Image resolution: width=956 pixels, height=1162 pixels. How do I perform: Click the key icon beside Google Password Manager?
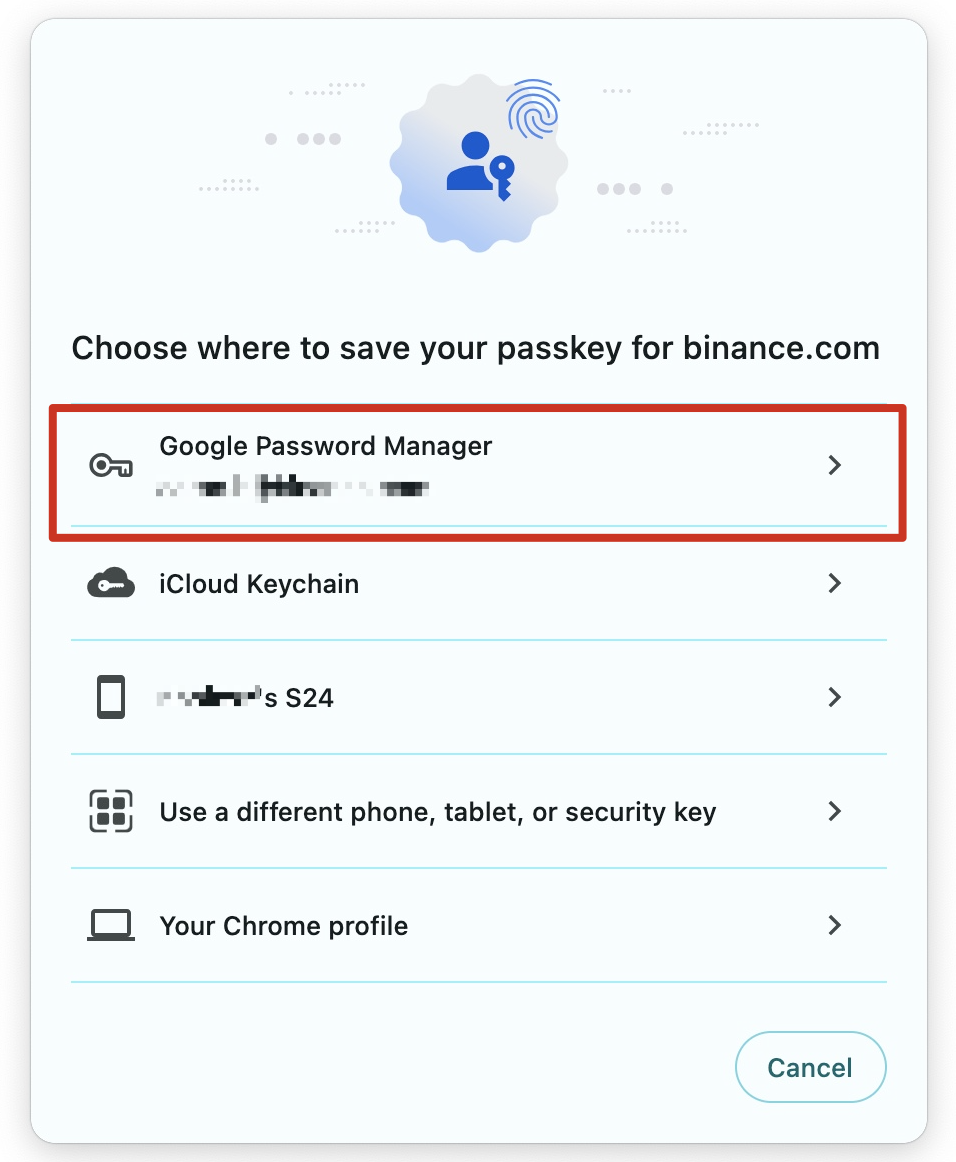tap(110, 465)
